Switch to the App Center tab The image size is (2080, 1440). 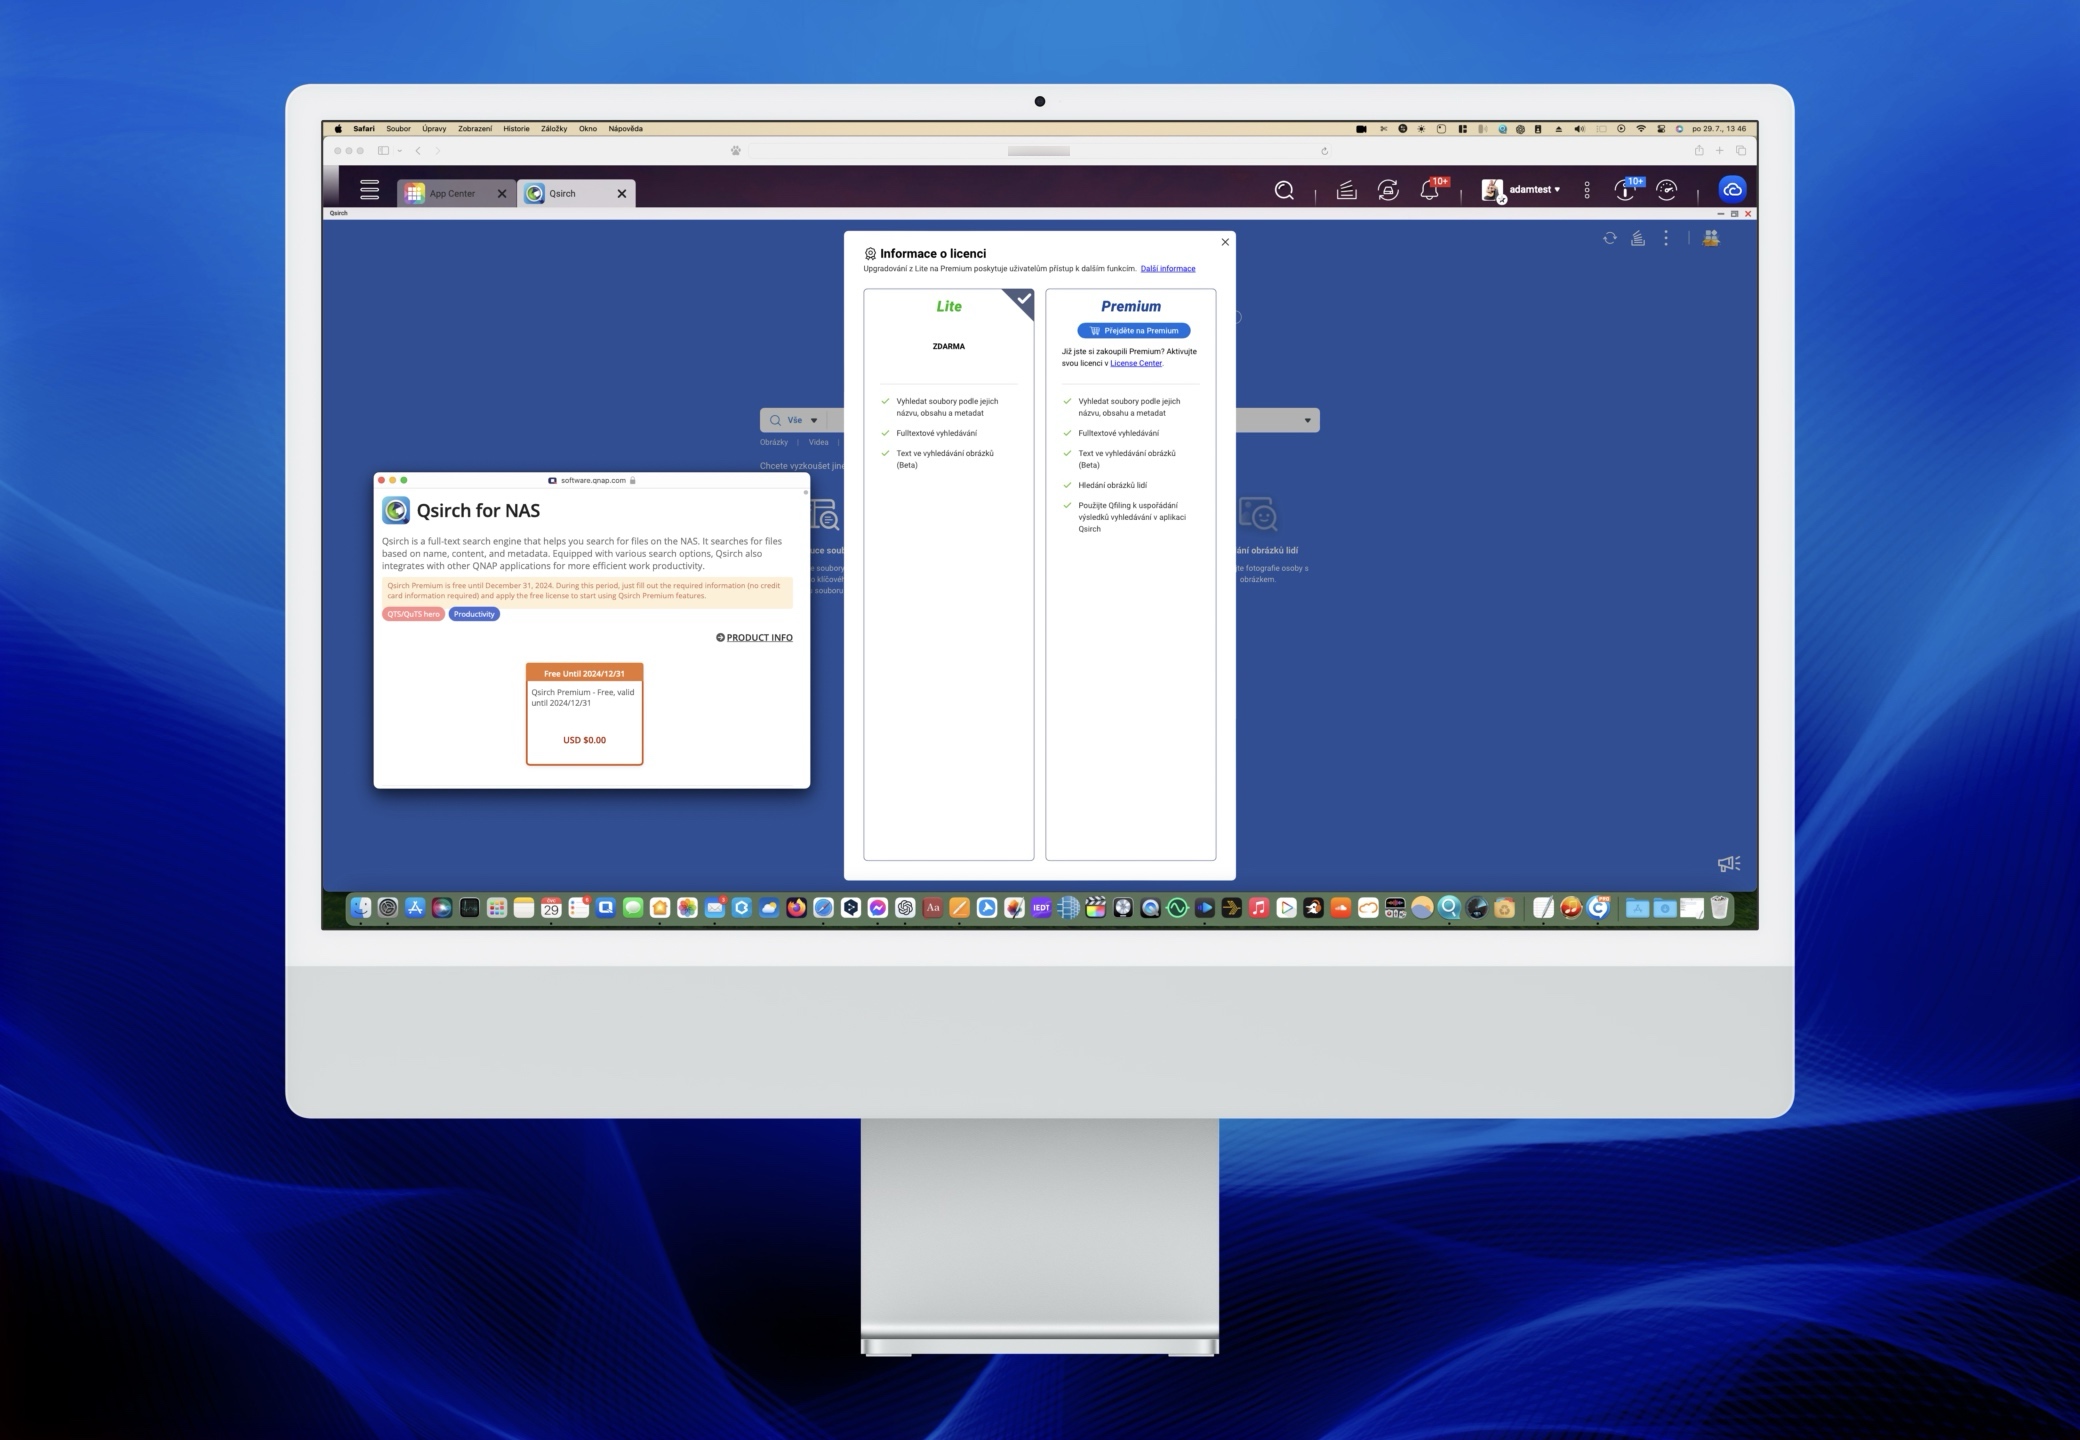click(x=452, y=194)
